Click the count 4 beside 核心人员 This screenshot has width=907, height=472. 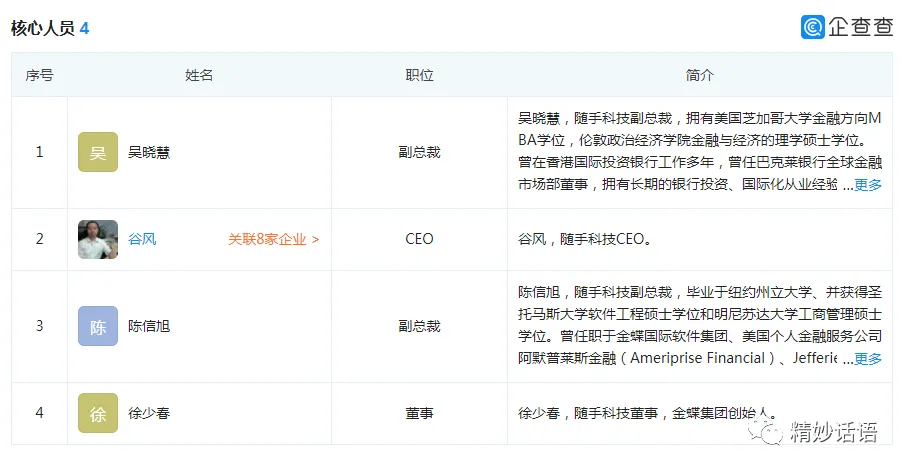click(85, 28)
